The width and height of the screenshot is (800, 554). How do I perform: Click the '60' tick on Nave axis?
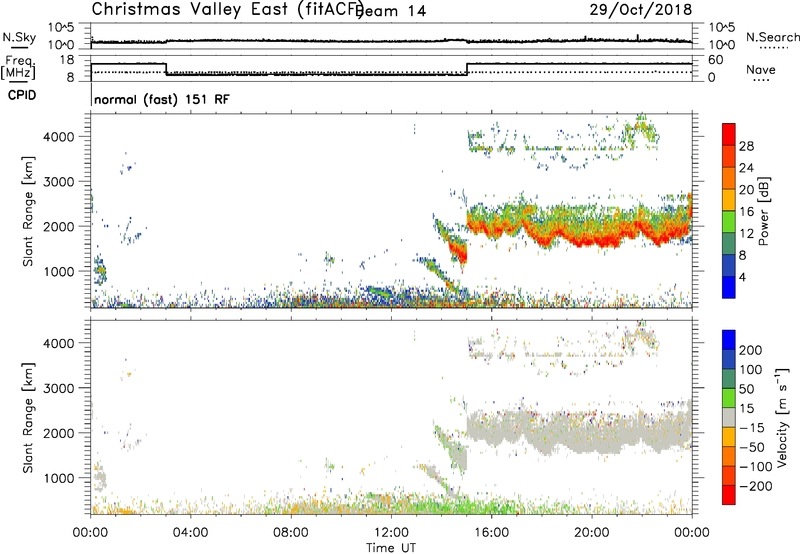[716, 60]
